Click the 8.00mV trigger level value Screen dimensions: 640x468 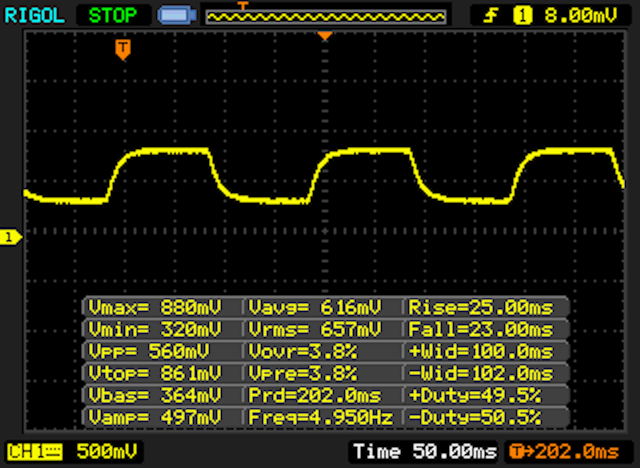point(580,16)
